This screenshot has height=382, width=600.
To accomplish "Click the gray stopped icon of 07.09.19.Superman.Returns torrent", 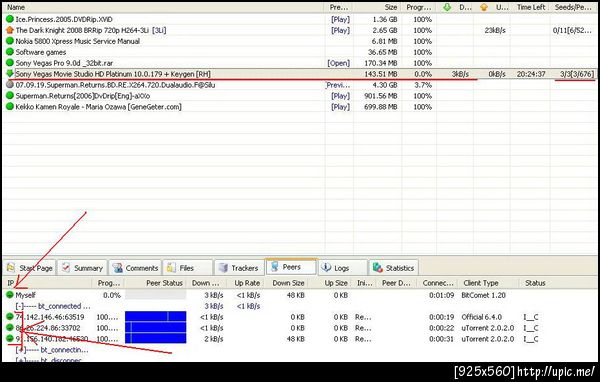I will 10,85.
